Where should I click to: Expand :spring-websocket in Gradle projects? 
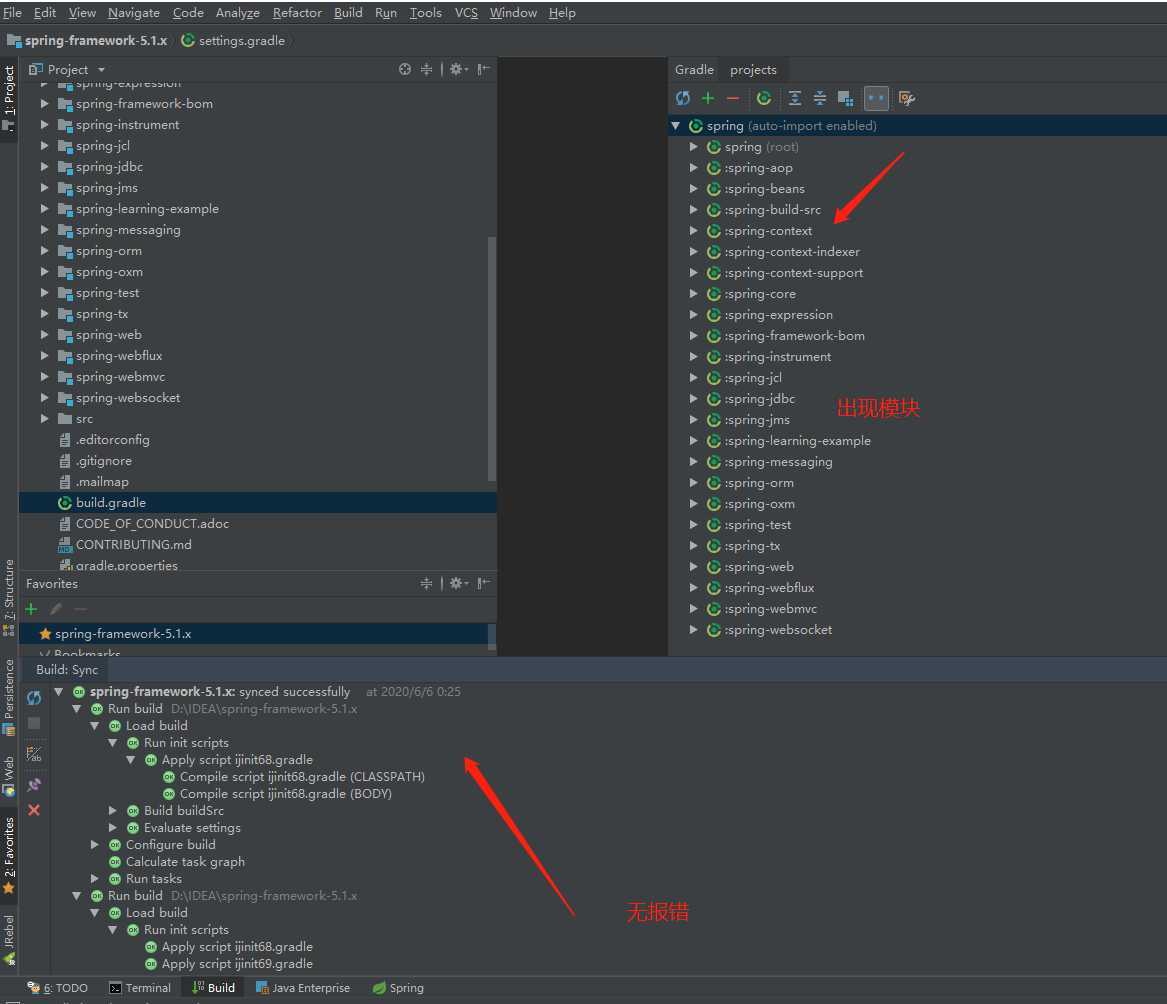[693, 630]
